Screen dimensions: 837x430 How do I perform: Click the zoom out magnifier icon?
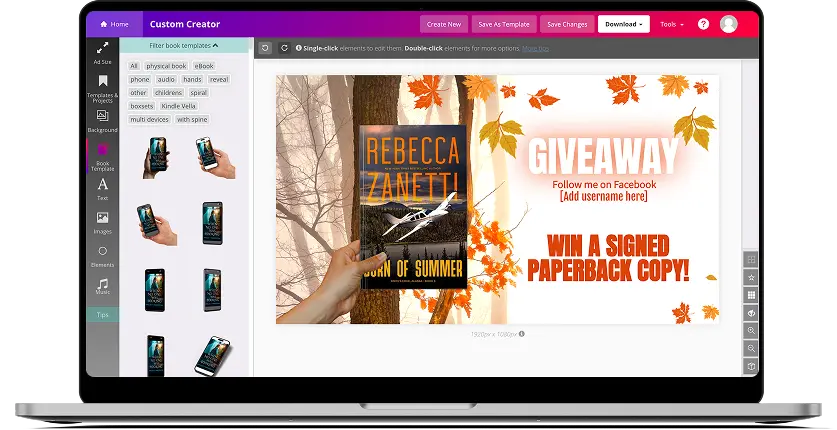point(751,348)
